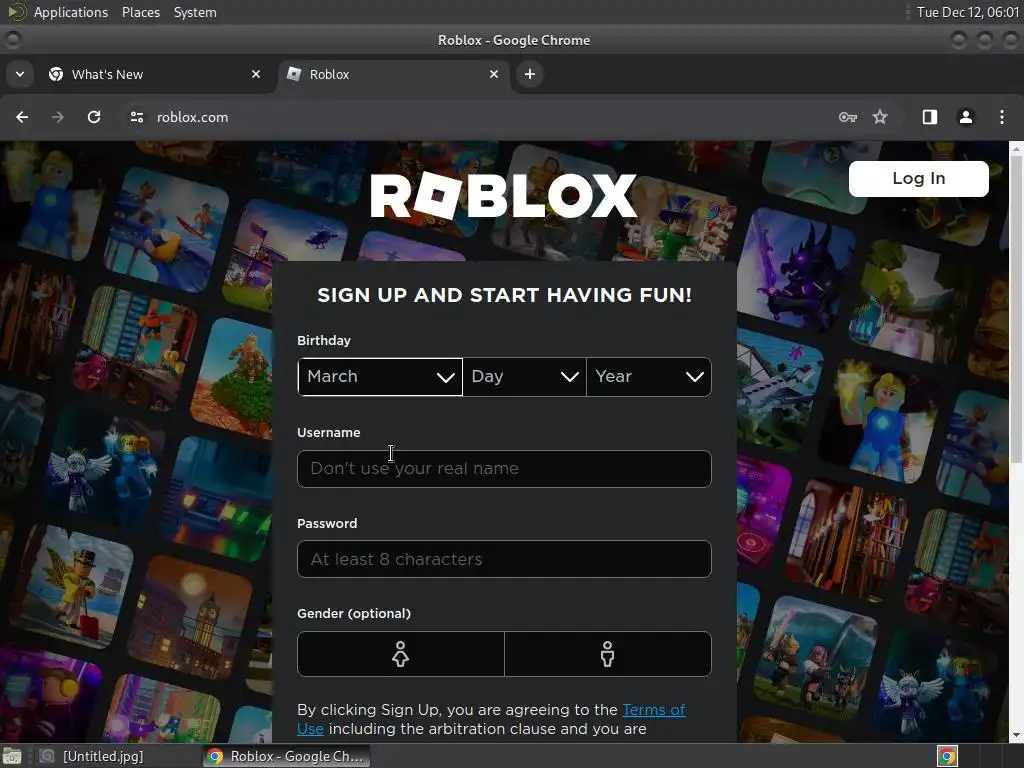
Task: Open the birthday Year dropdown
Action: pos(648,376)
